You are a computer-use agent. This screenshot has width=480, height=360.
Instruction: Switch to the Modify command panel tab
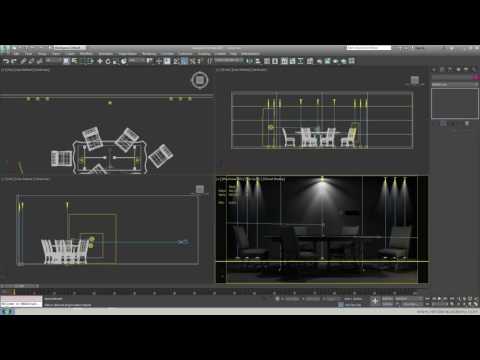(x=442, y=69)
